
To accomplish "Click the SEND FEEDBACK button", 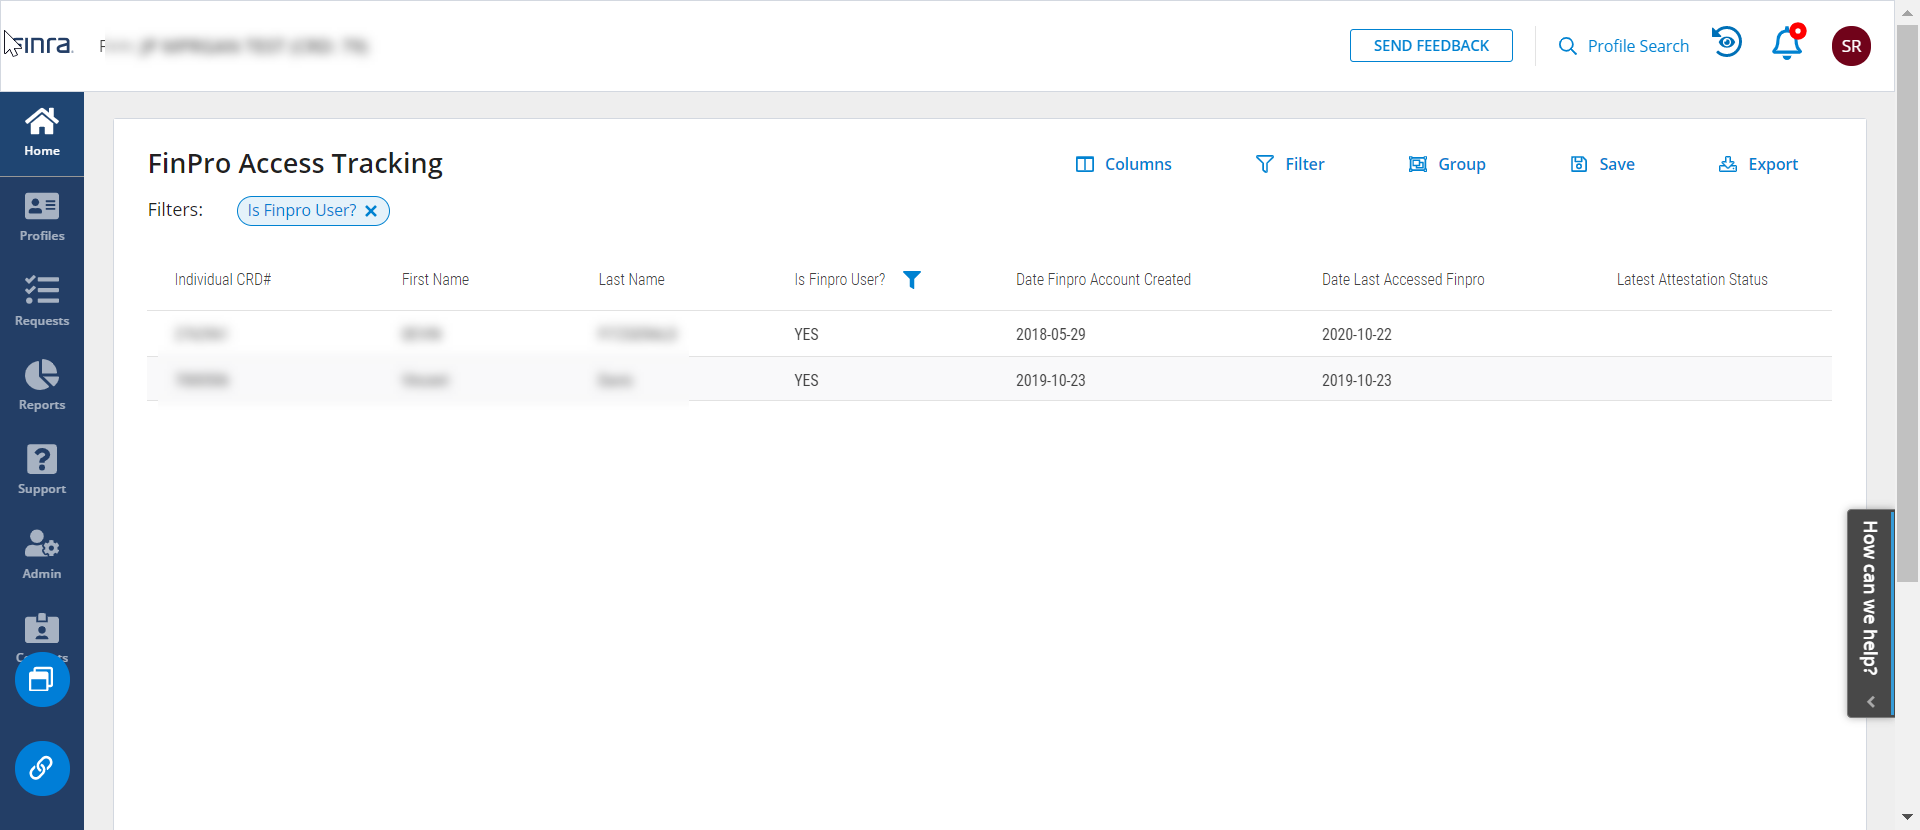I will 1430,46.
